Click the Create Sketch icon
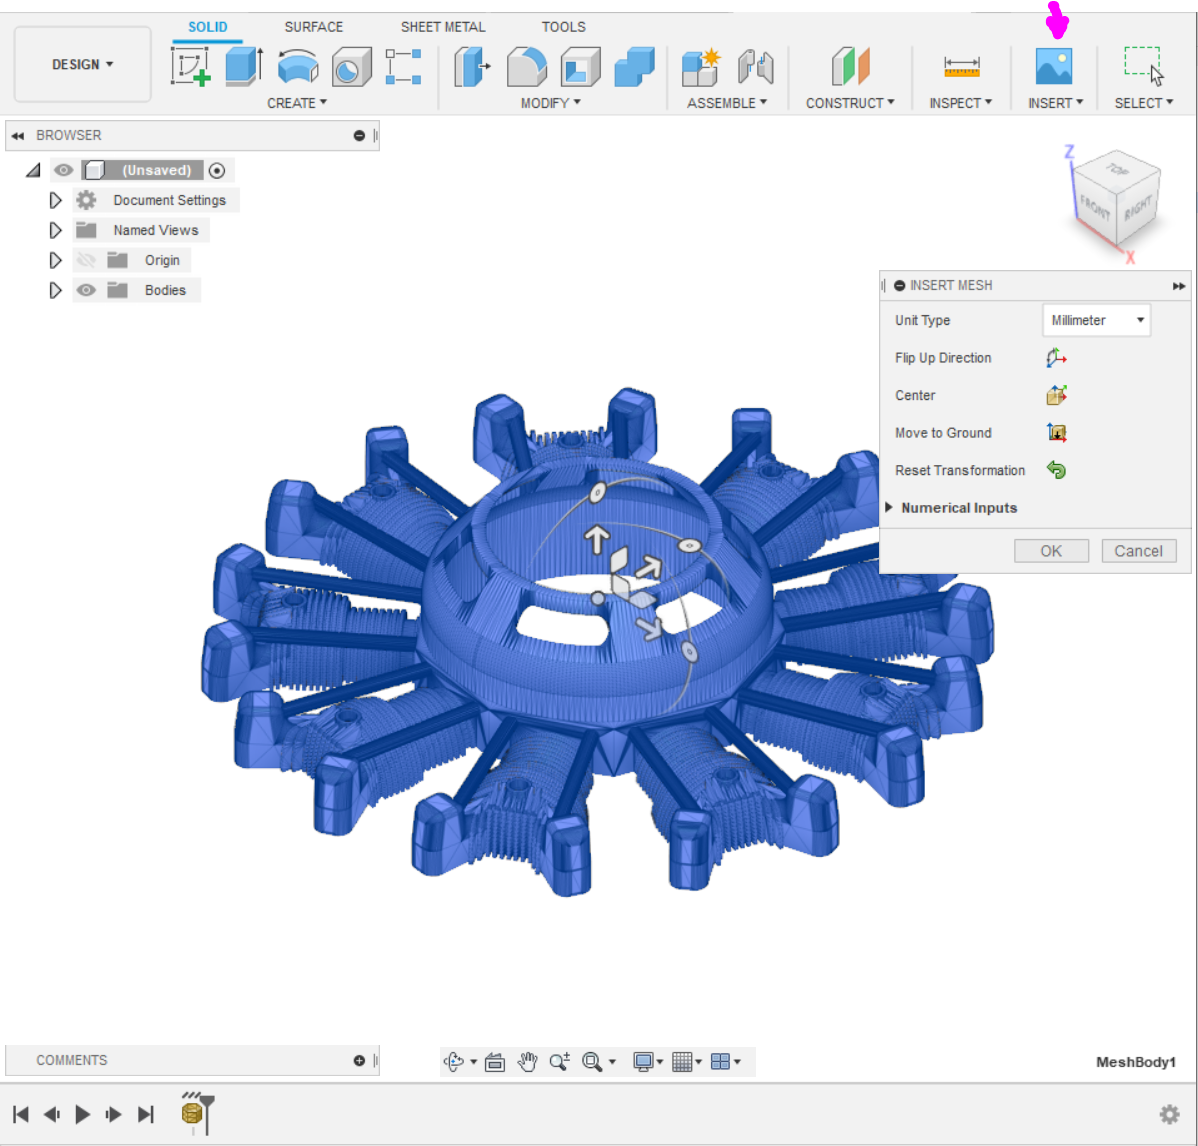1198x1146 pixels. pyautogui.click(x=190, y=67)
